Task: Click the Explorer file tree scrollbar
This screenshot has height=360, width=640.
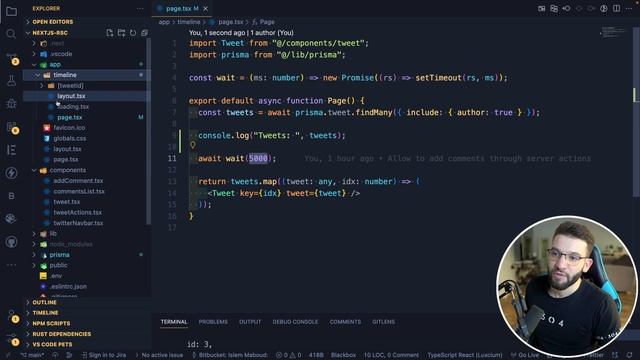Action: (149, 131)
